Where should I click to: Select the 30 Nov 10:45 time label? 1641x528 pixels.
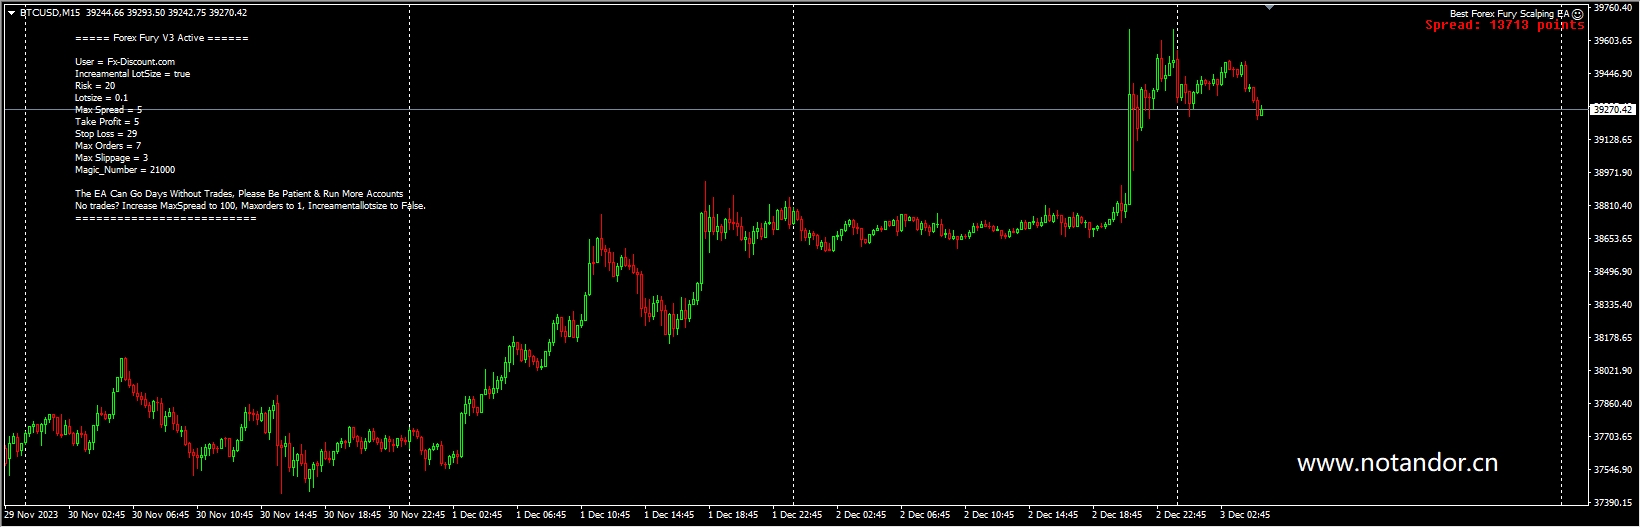[224, 516]
